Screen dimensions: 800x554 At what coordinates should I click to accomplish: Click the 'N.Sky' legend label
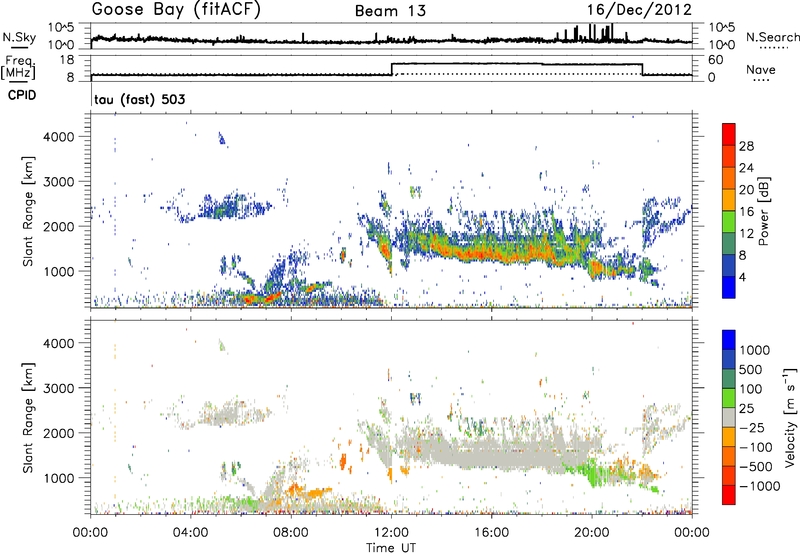click(x=19, y=37)
